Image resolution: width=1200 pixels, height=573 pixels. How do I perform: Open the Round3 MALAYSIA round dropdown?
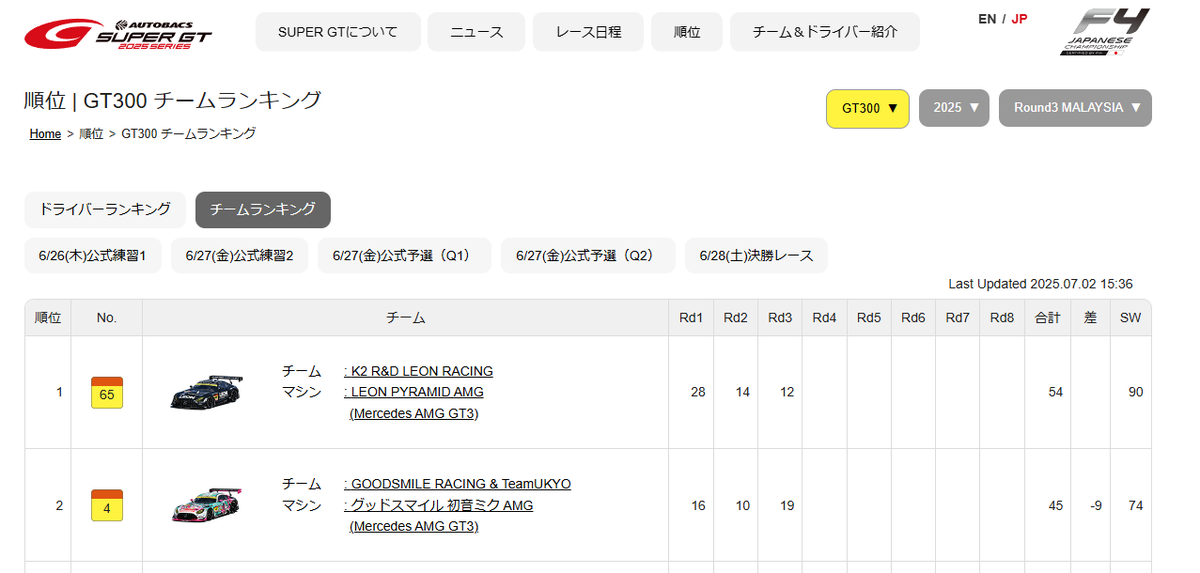pyautogui.click(x=1075, y=108)
